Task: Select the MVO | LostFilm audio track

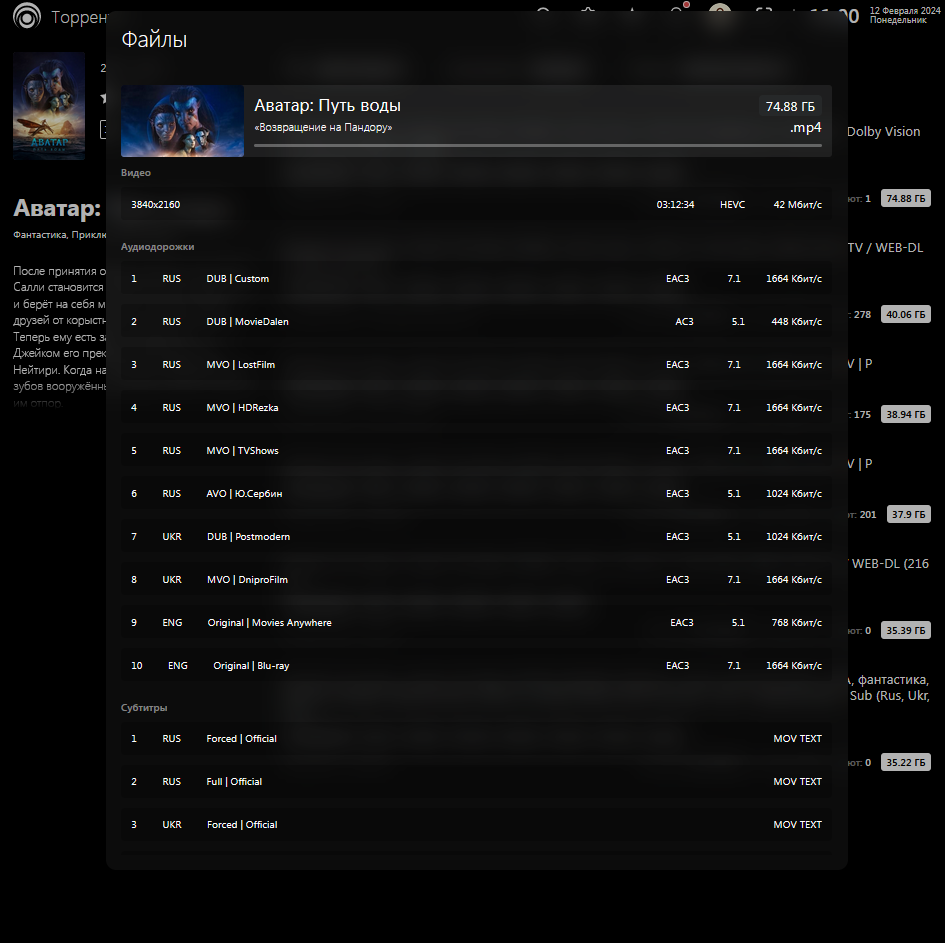Action: click(476, 365)
